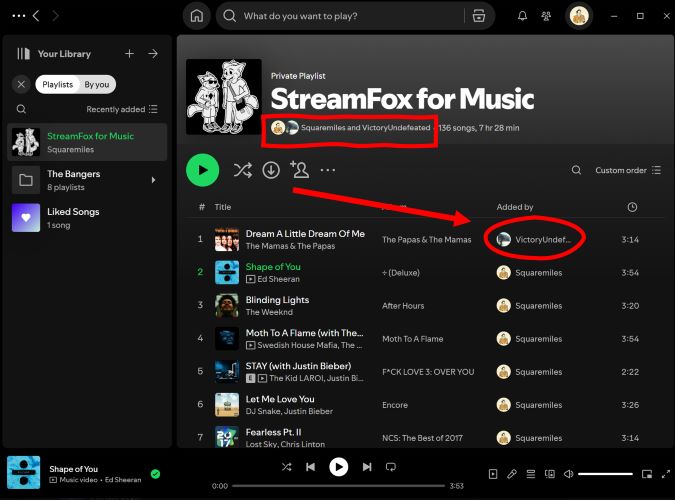Clear library filters with the X button
This screenshot has height=500, width=675.
click(21, 84)
